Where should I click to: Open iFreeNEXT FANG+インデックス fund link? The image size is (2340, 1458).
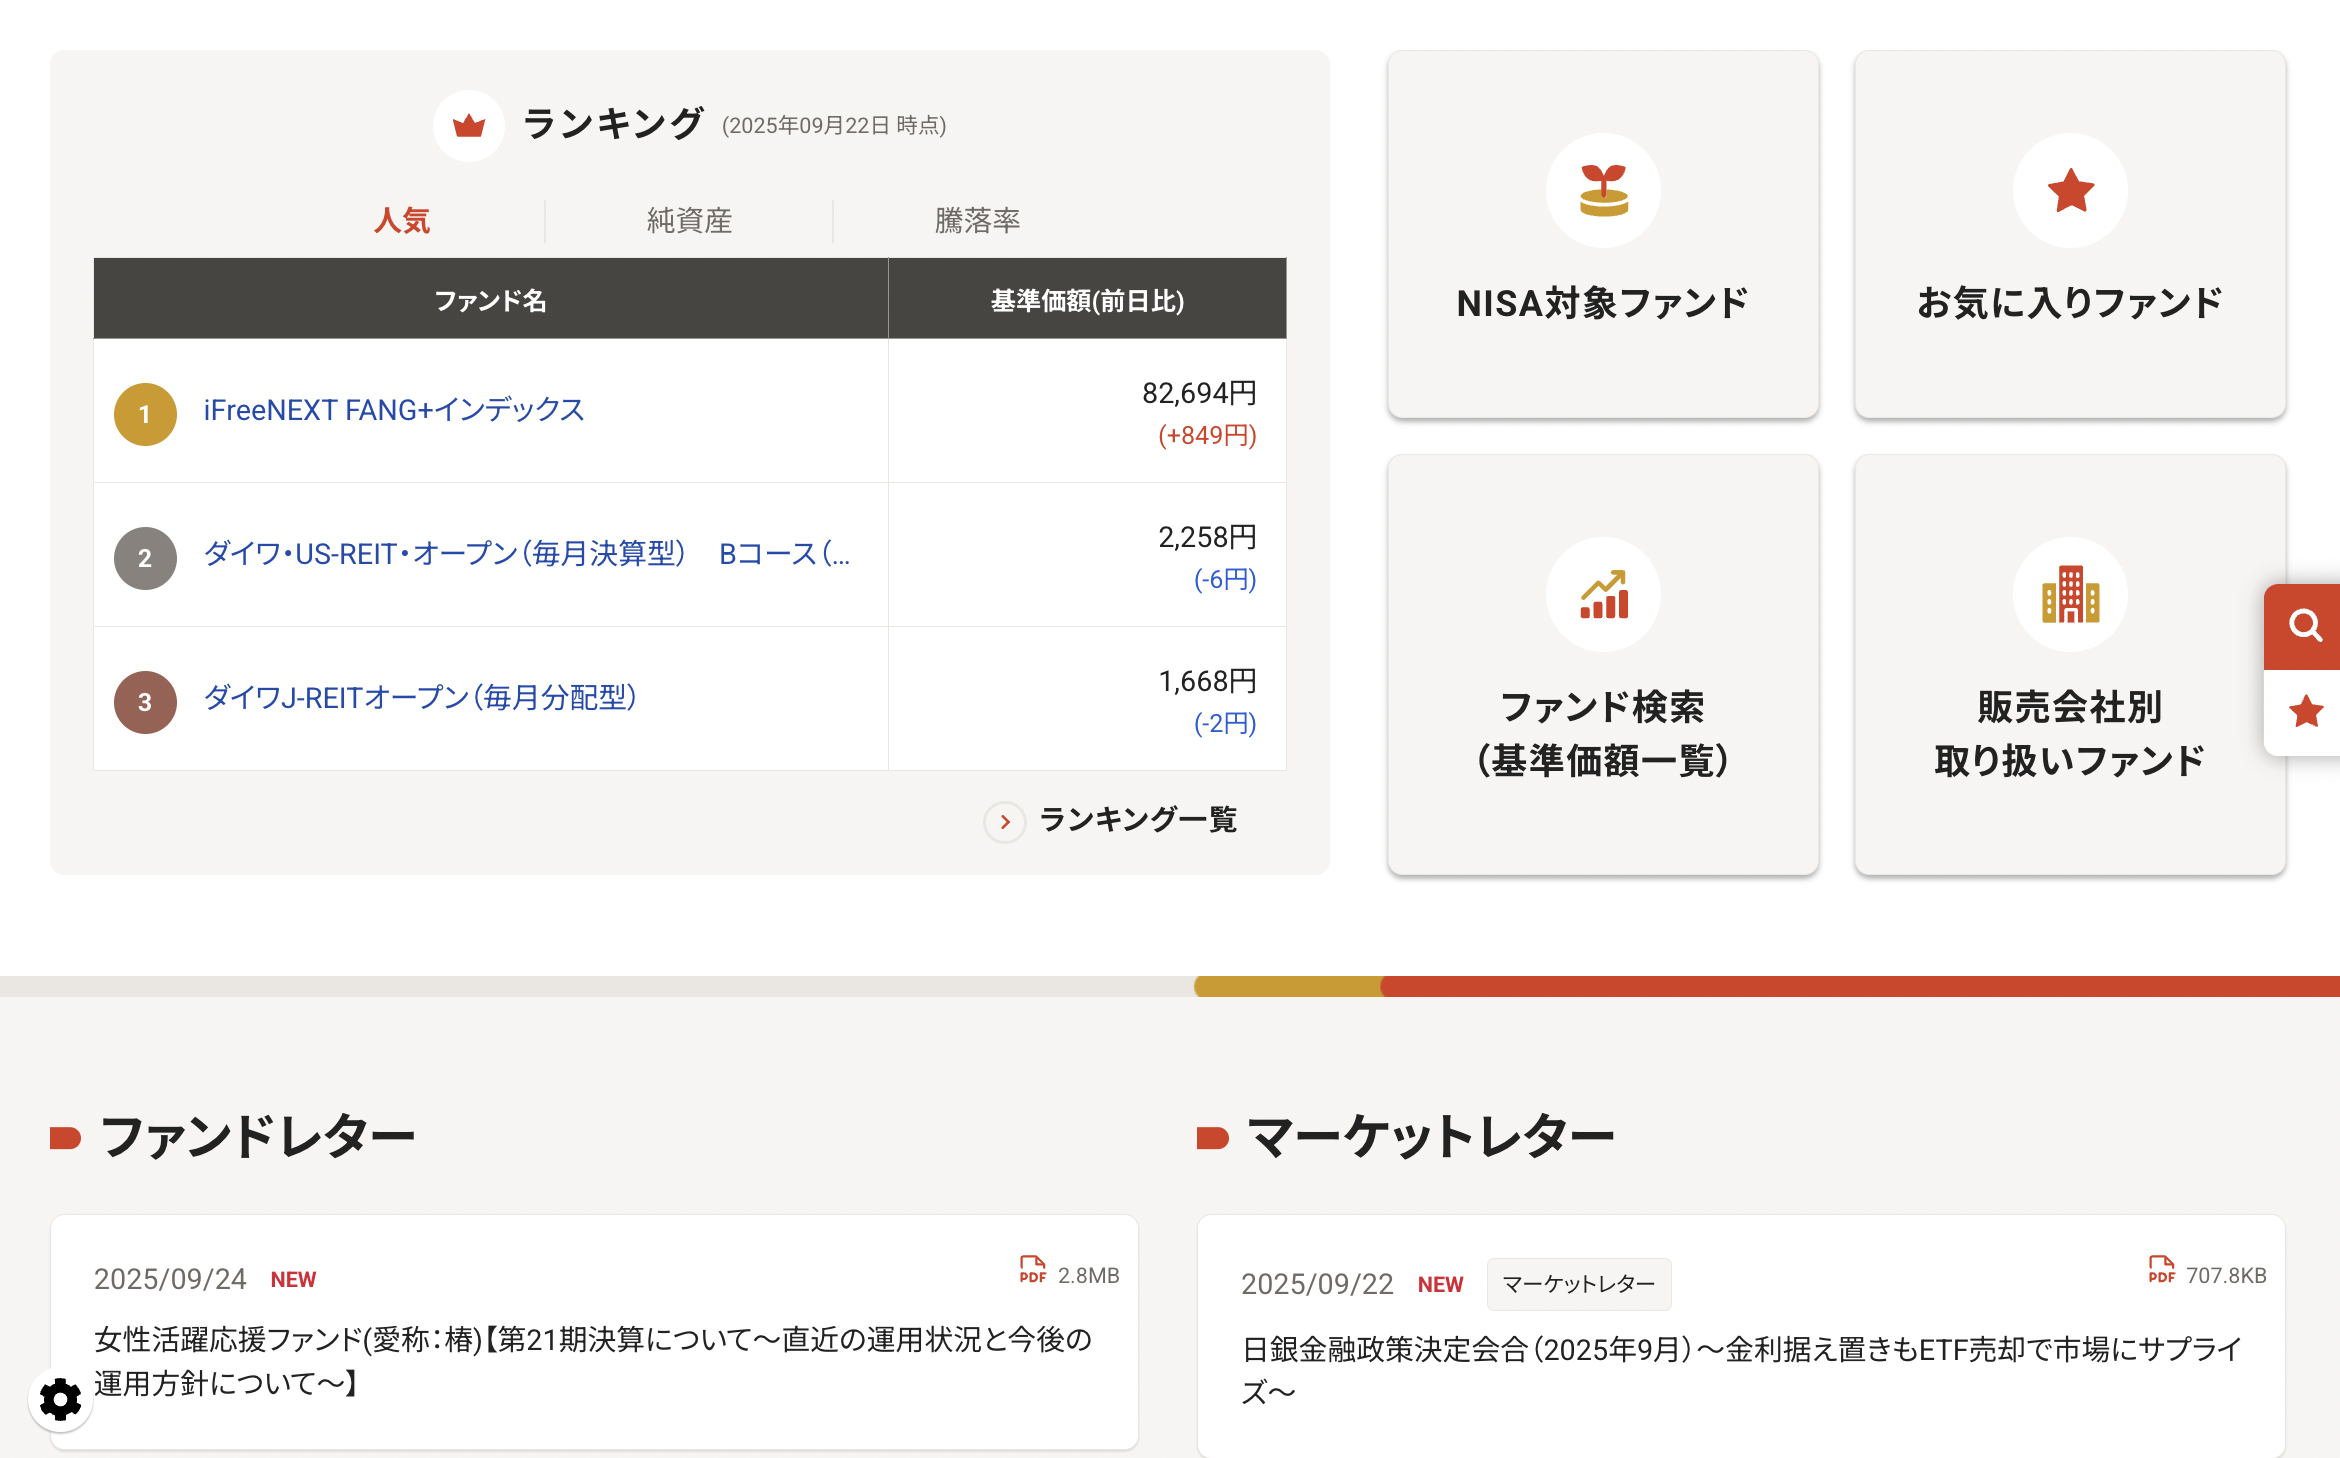[x=394, y=410]
